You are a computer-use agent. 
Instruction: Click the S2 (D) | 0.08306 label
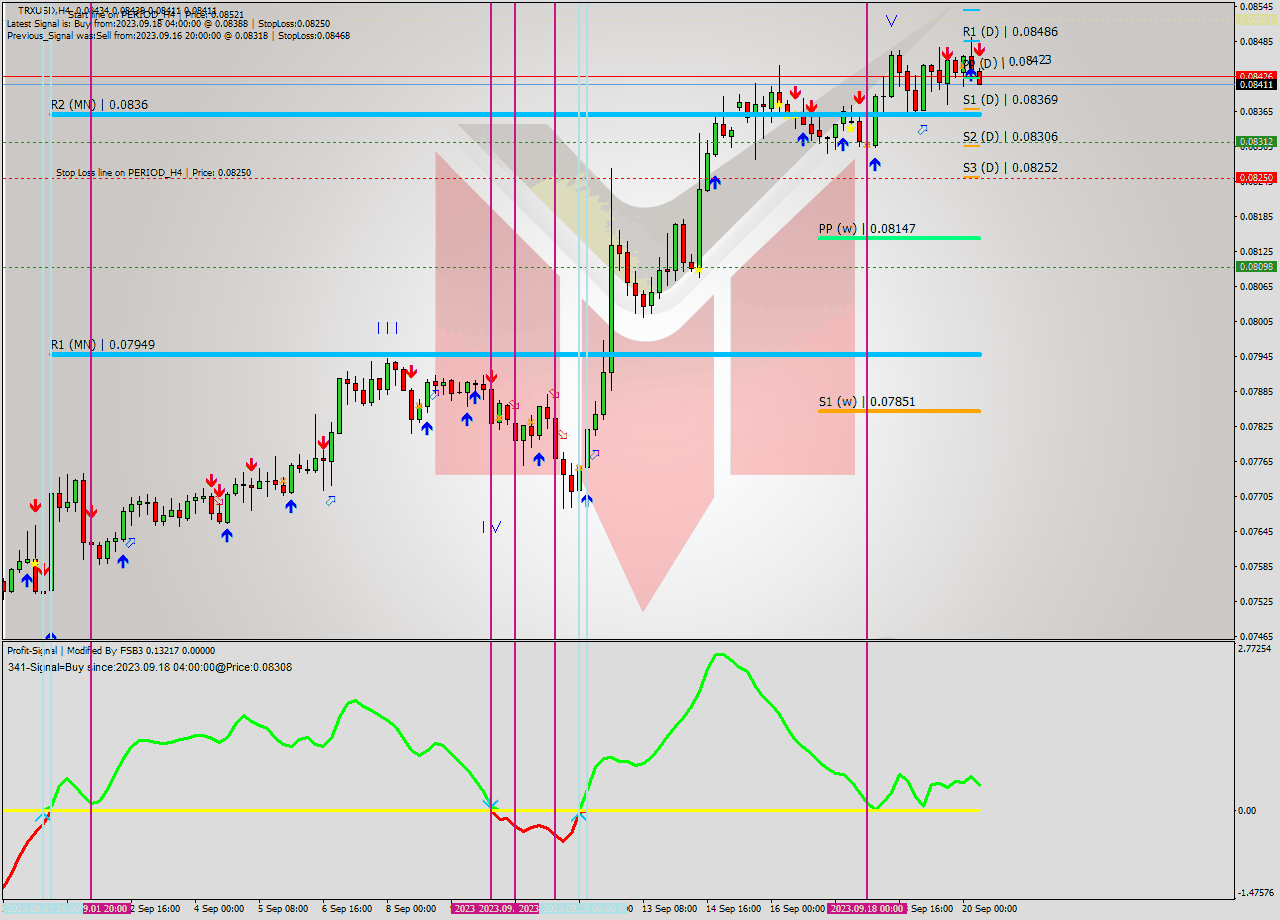click(1010, 137)
